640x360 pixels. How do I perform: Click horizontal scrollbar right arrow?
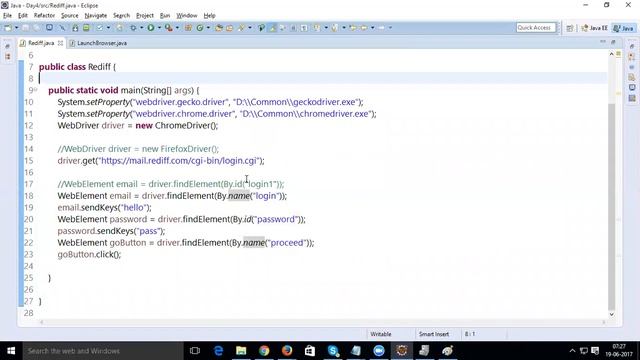[x=604, y=322]
